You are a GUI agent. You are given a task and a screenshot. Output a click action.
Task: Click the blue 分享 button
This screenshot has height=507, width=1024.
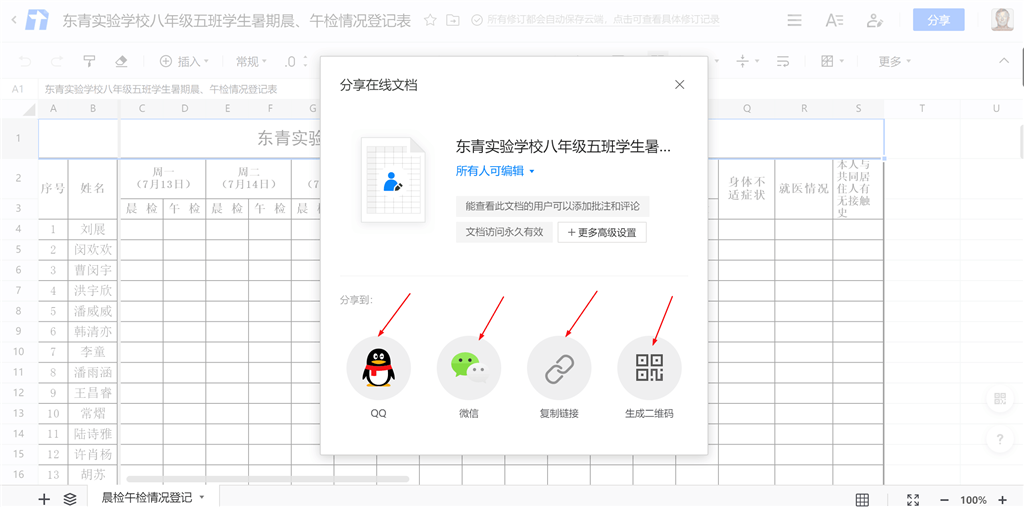click(x=938, y=20)
